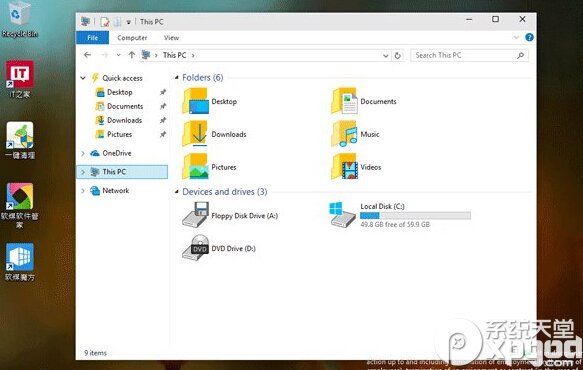Collapse the Quick access tree node

pyautogui.click(x=83, y=78)
